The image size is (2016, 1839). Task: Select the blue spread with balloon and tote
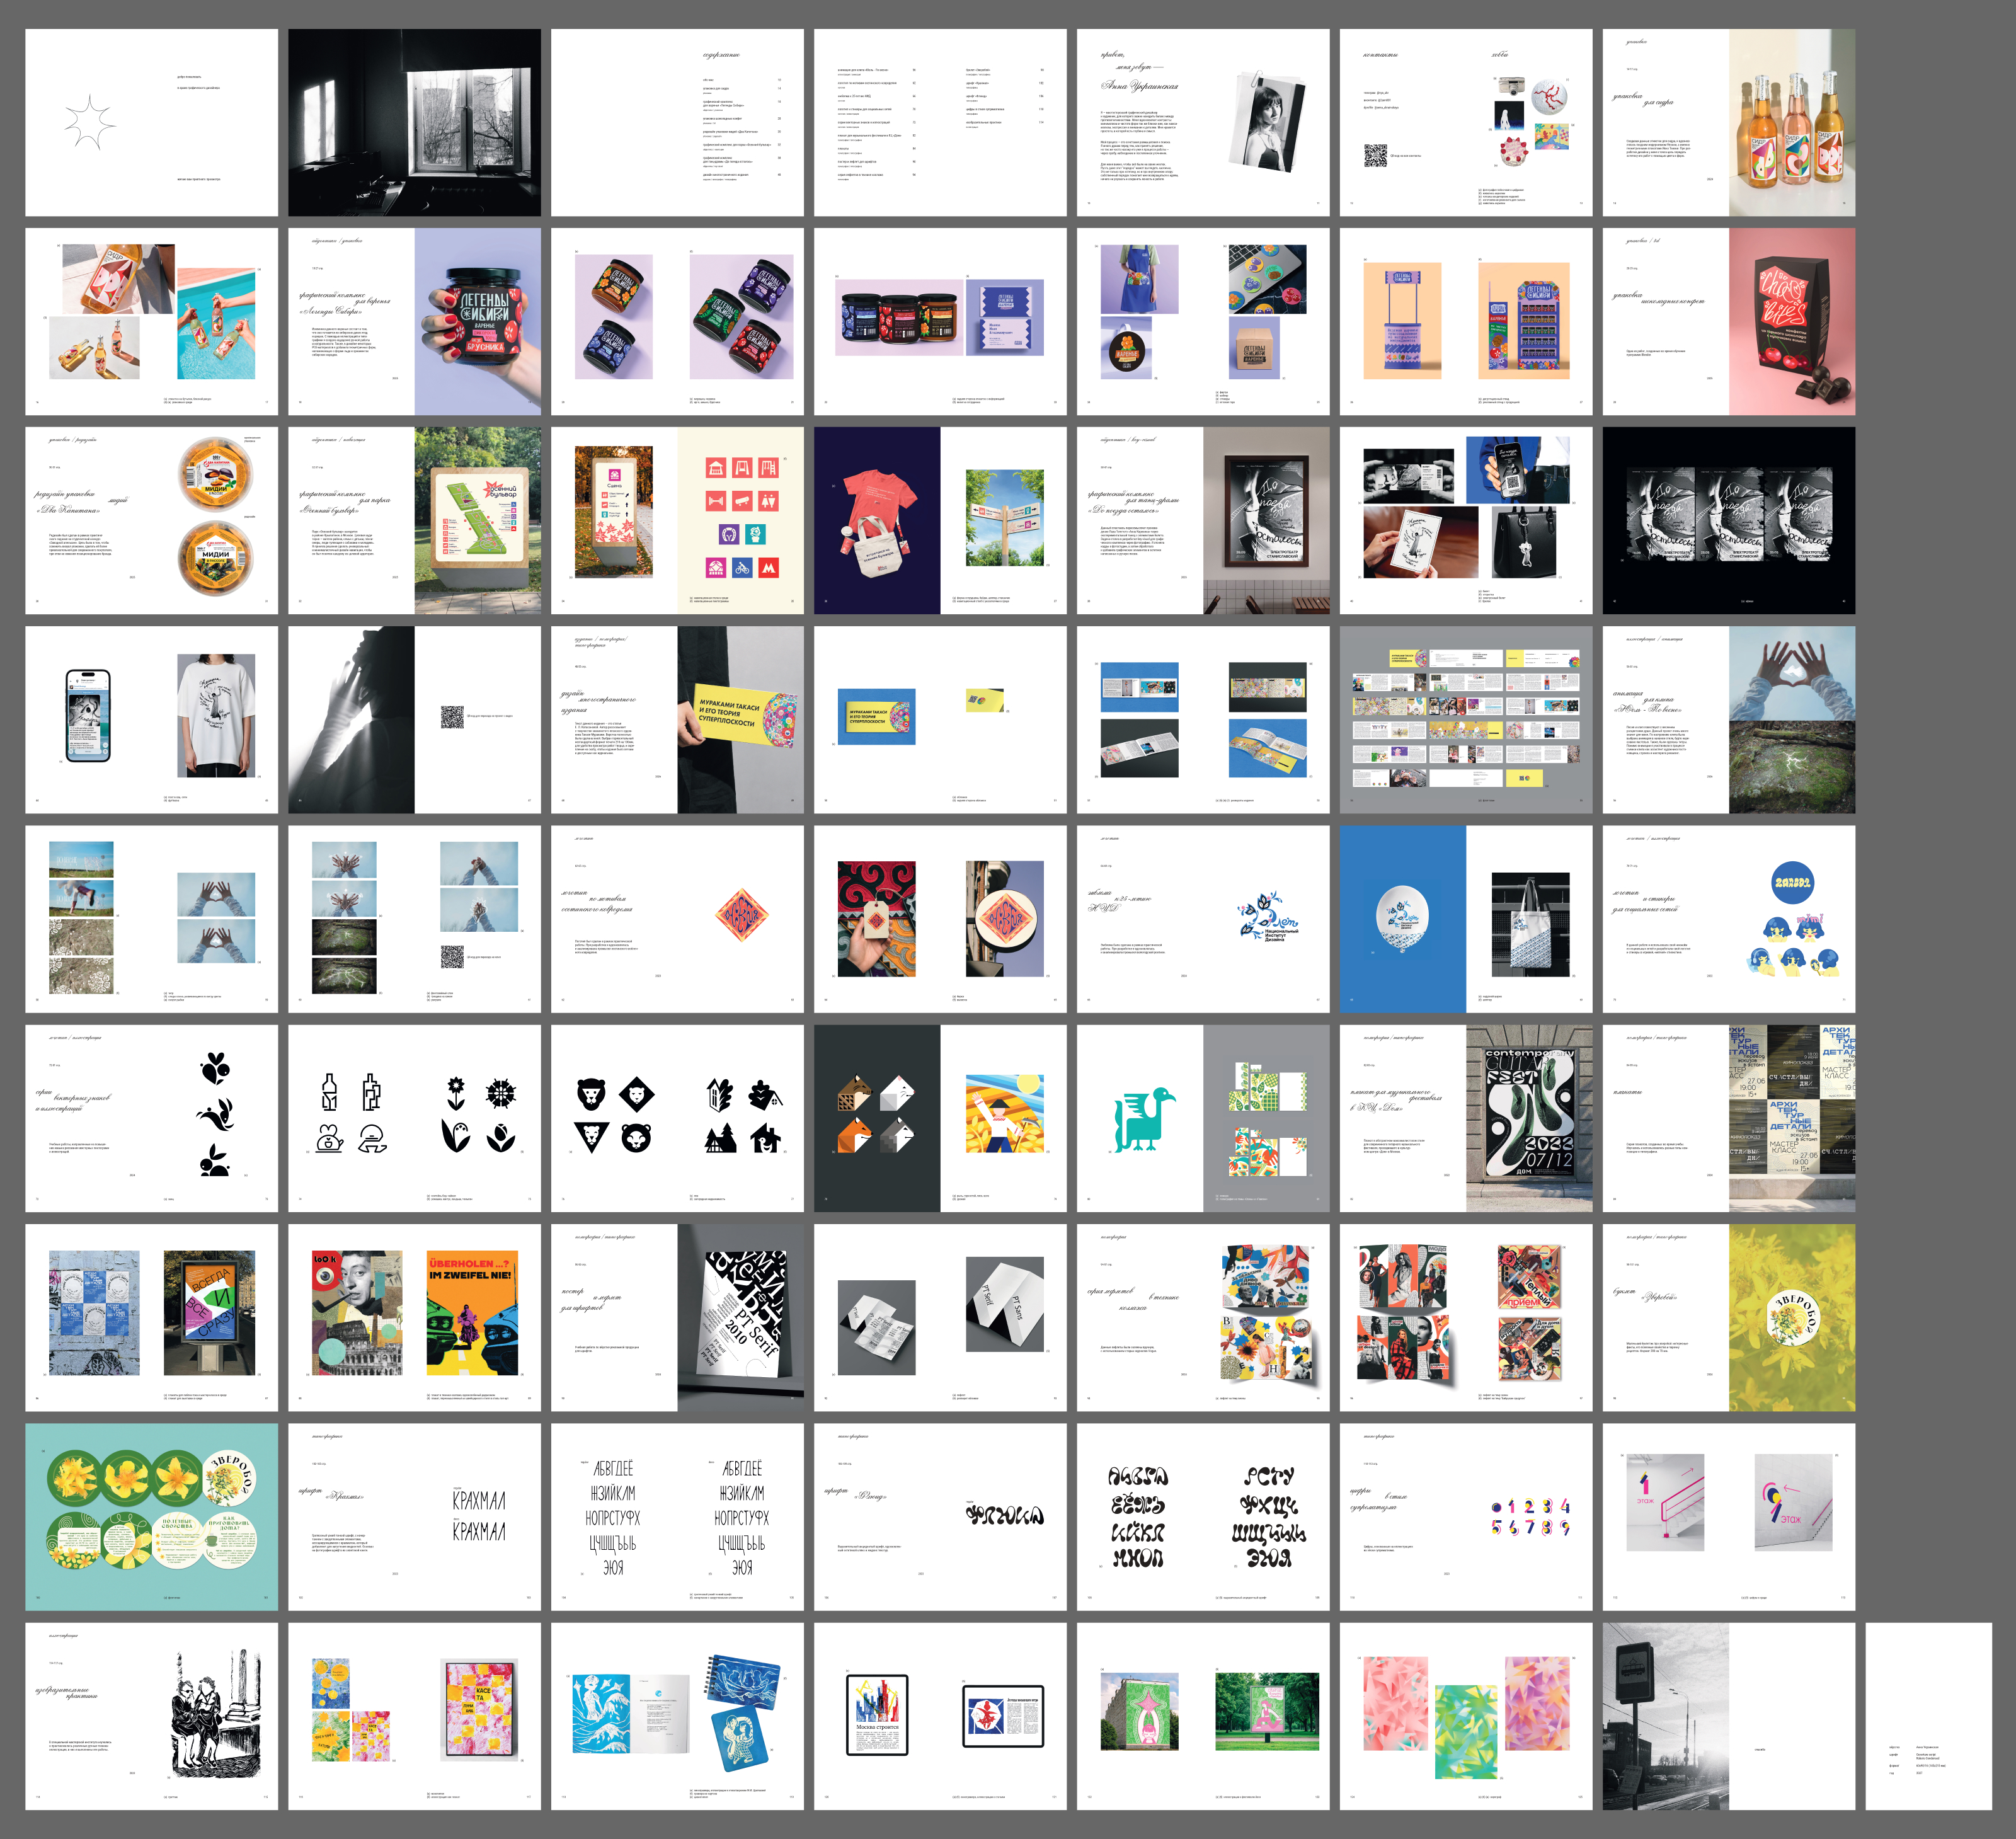1466,919
